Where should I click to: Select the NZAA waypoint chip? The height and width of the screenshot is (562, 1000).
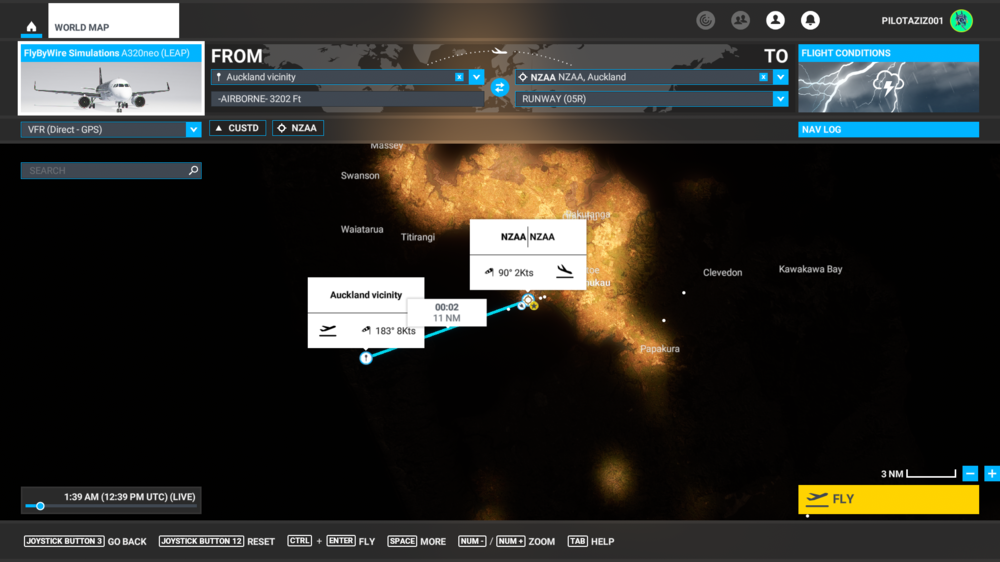pos(298,128)
